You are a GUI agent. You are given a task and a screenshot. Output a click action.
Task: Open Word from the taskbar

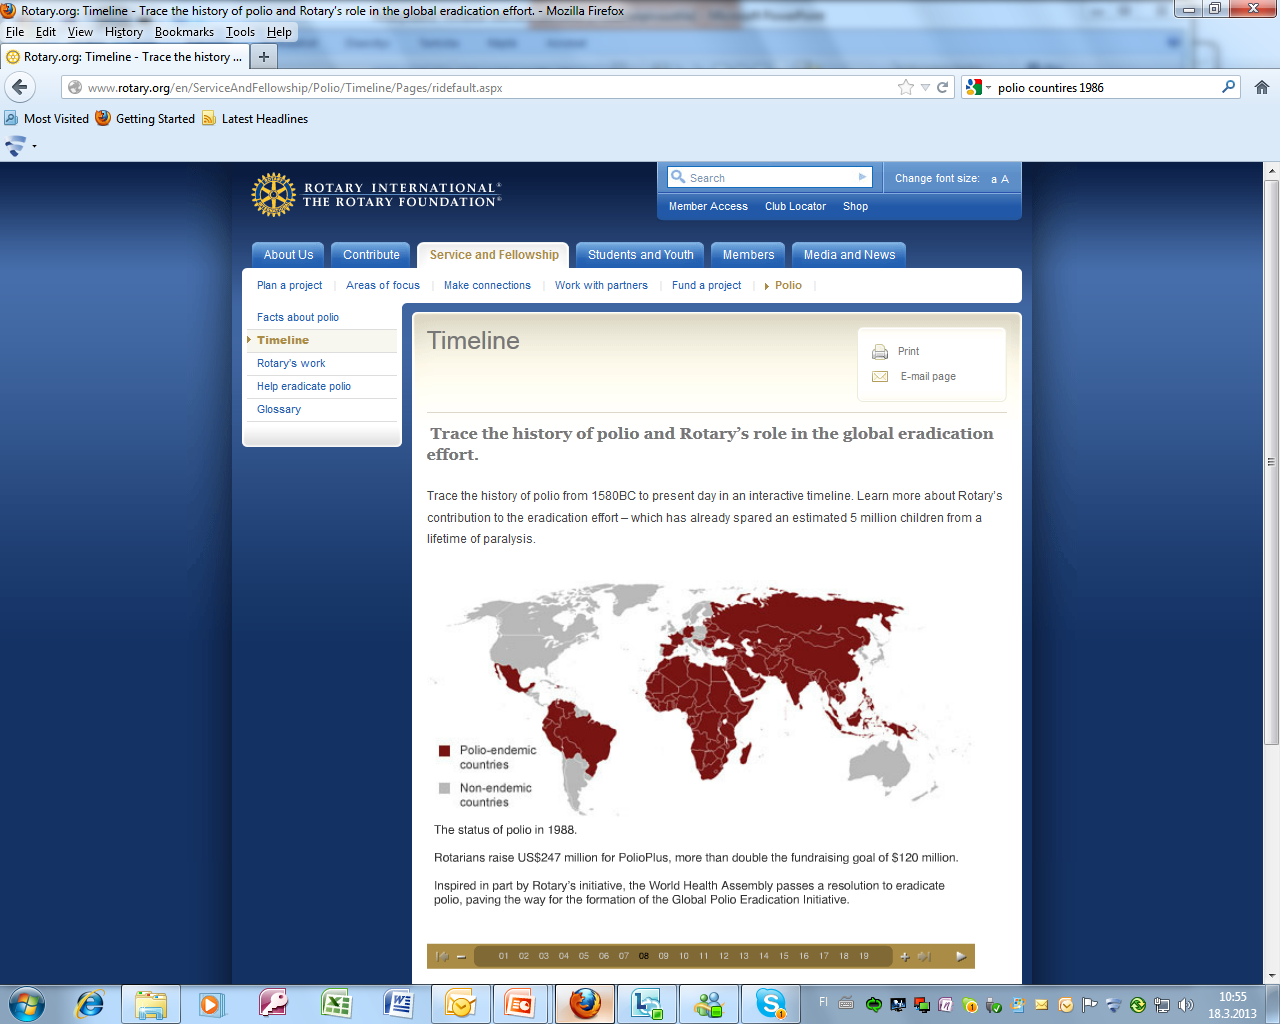coord(398,1003)
